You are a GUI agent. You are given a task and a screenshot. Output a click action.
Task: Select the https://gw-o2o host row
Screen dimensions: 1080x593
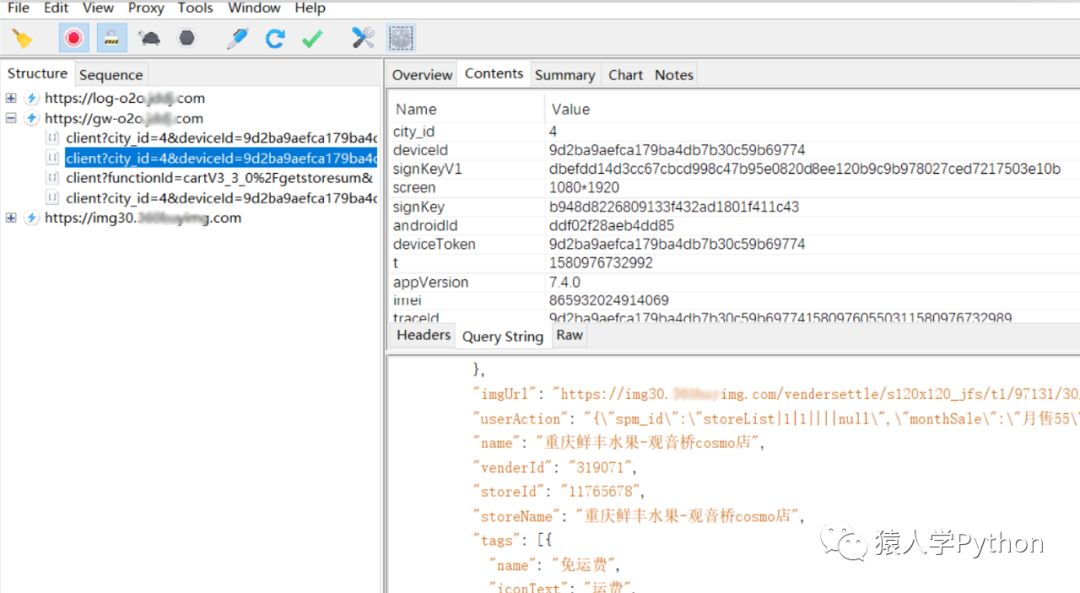pyautogui.click(x=124, y=118)
